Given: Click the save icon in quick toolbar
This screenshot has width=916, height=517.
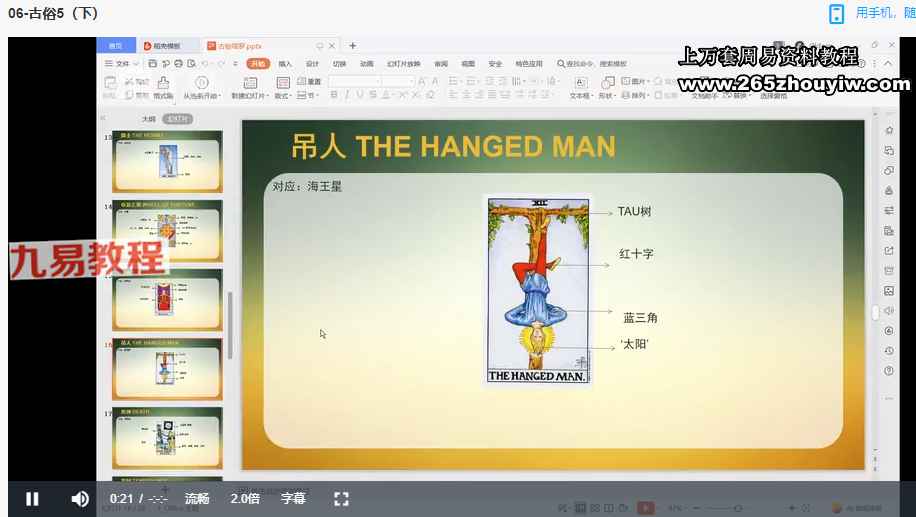Looking at the screenshot, I should (152, 64).
